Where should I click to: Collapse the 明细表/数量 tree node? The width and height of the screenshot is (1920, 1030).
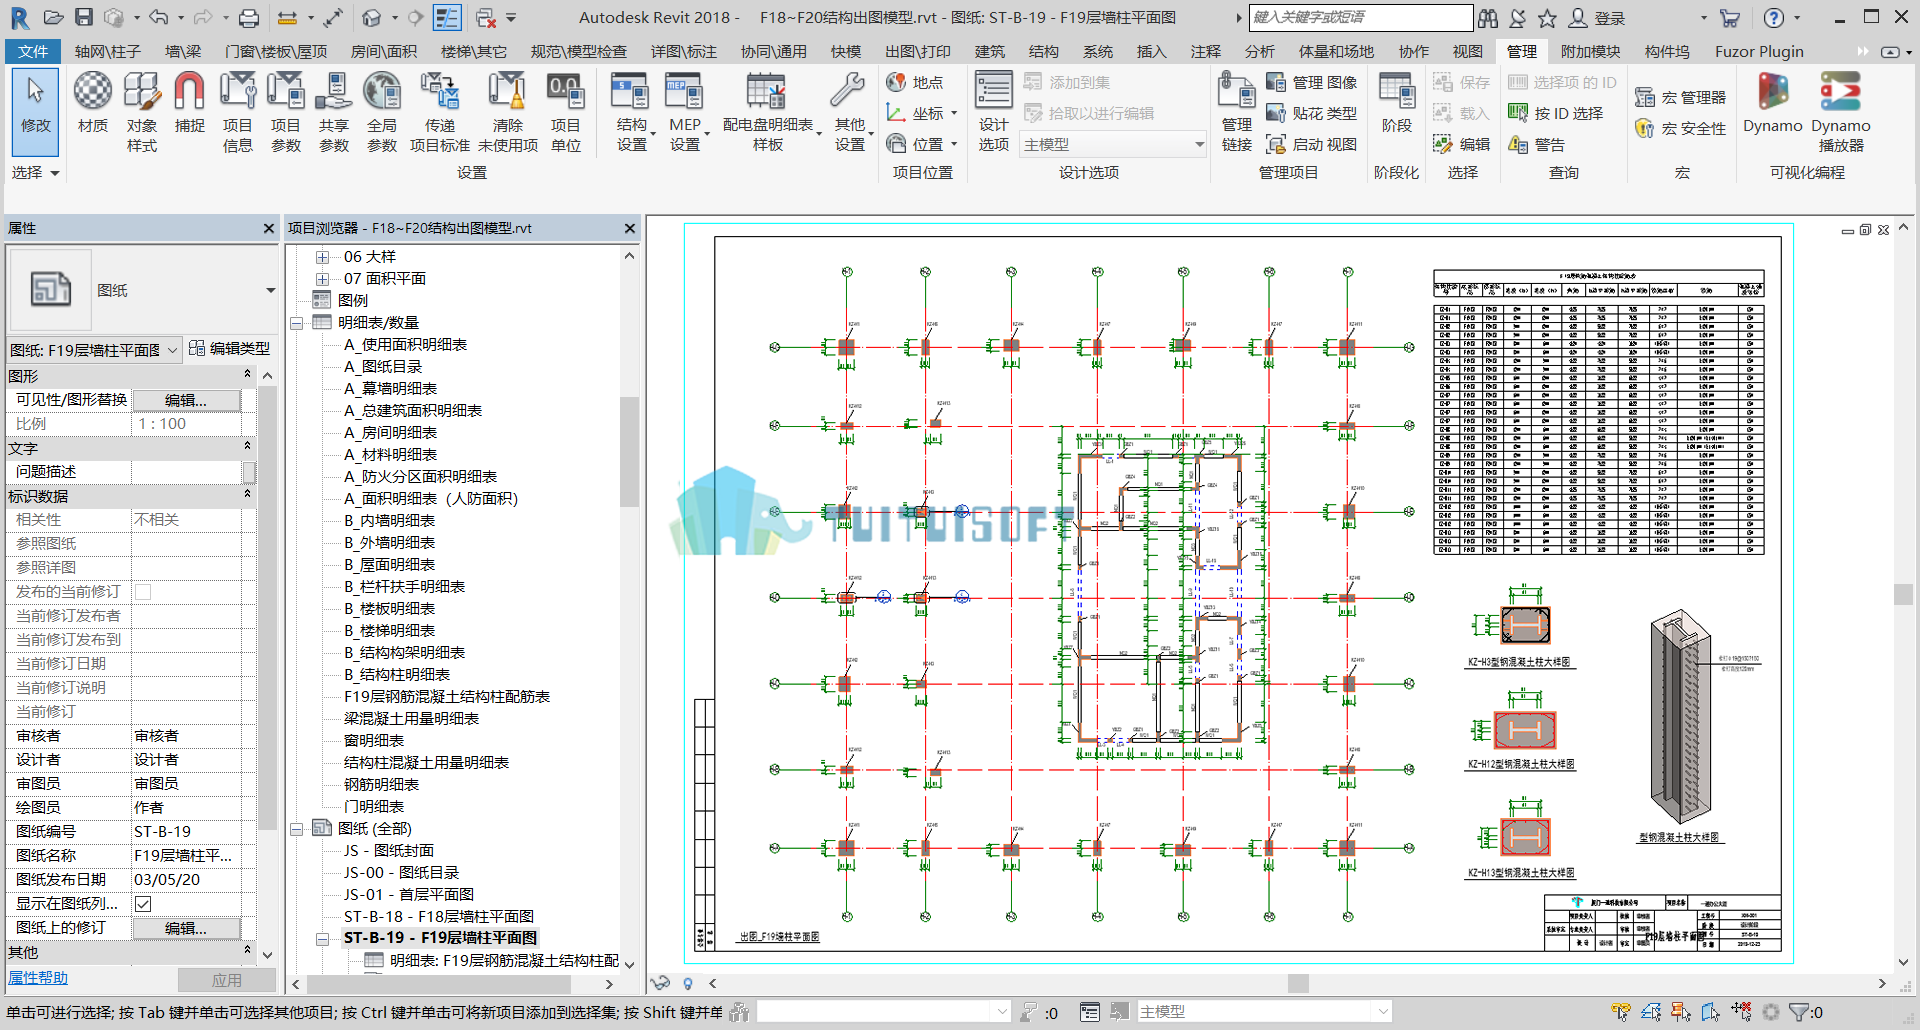(297, 323)
